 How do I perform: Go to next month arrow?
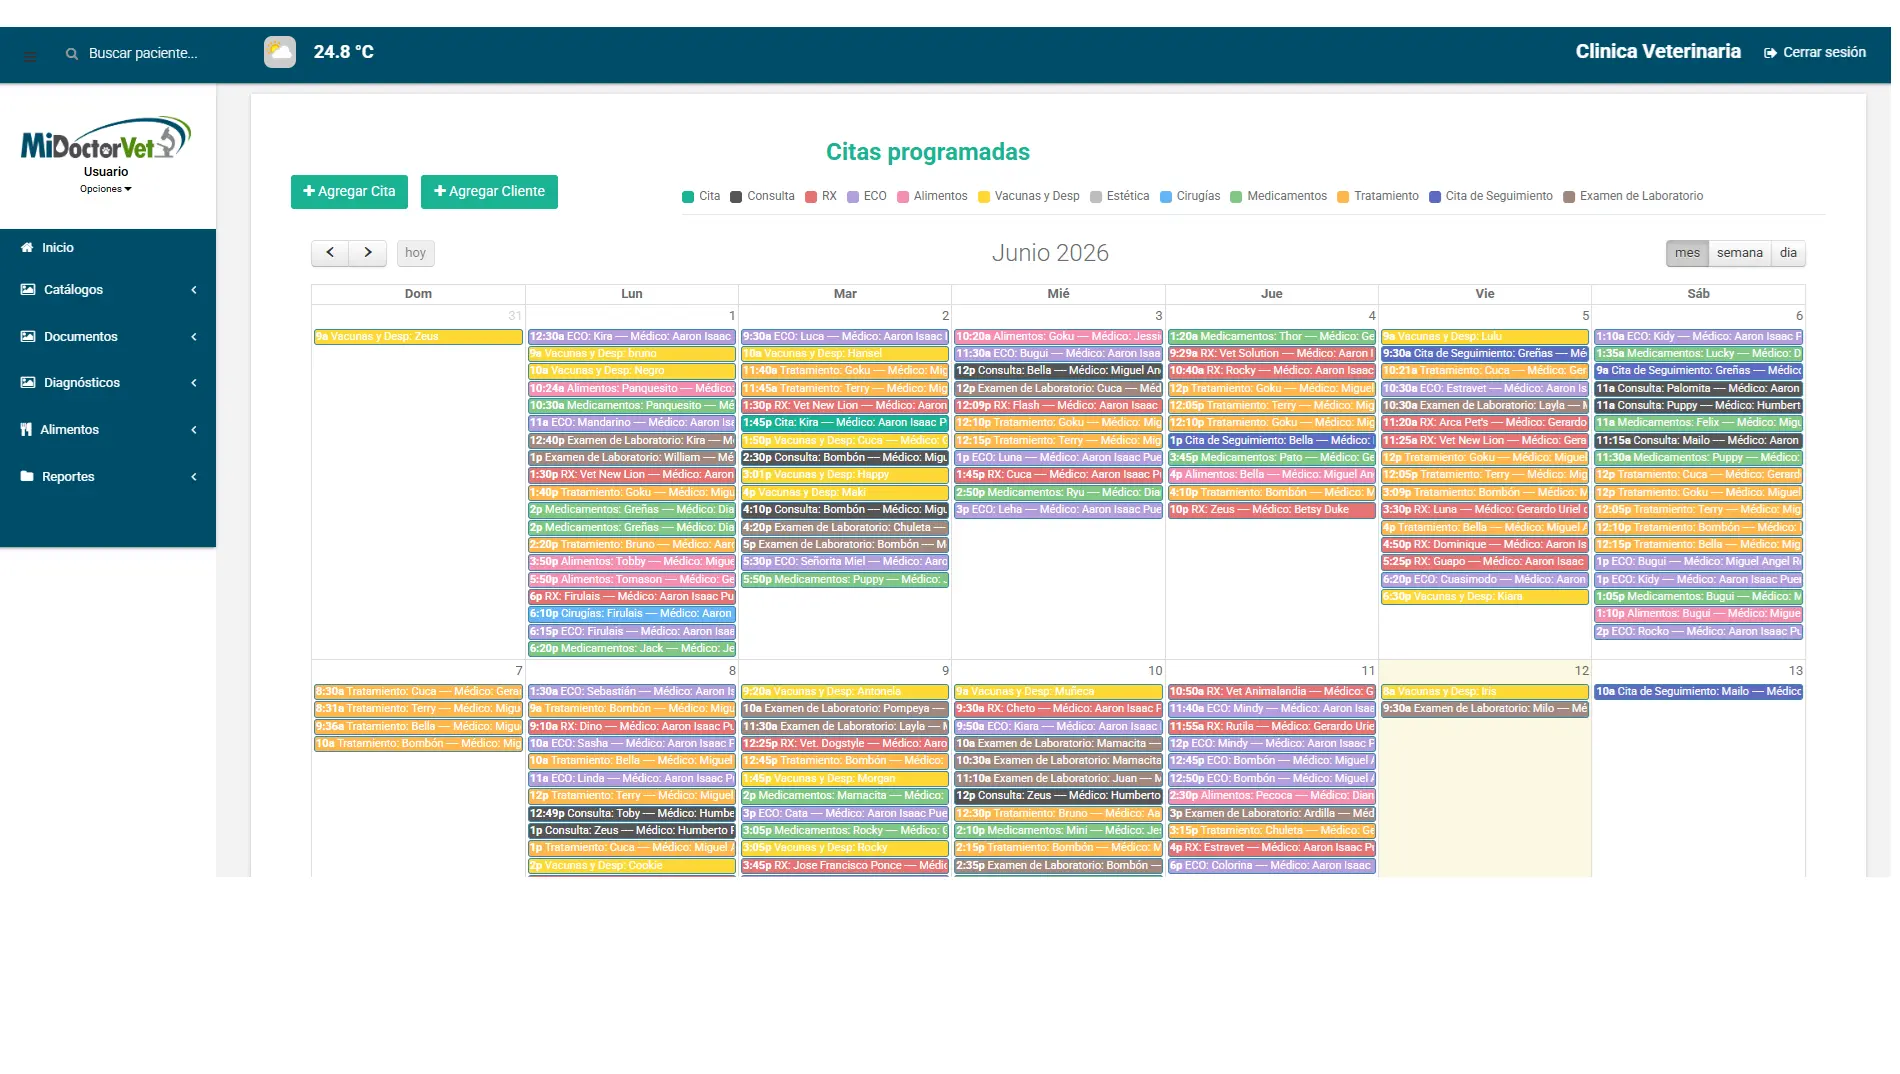(368, 253)
